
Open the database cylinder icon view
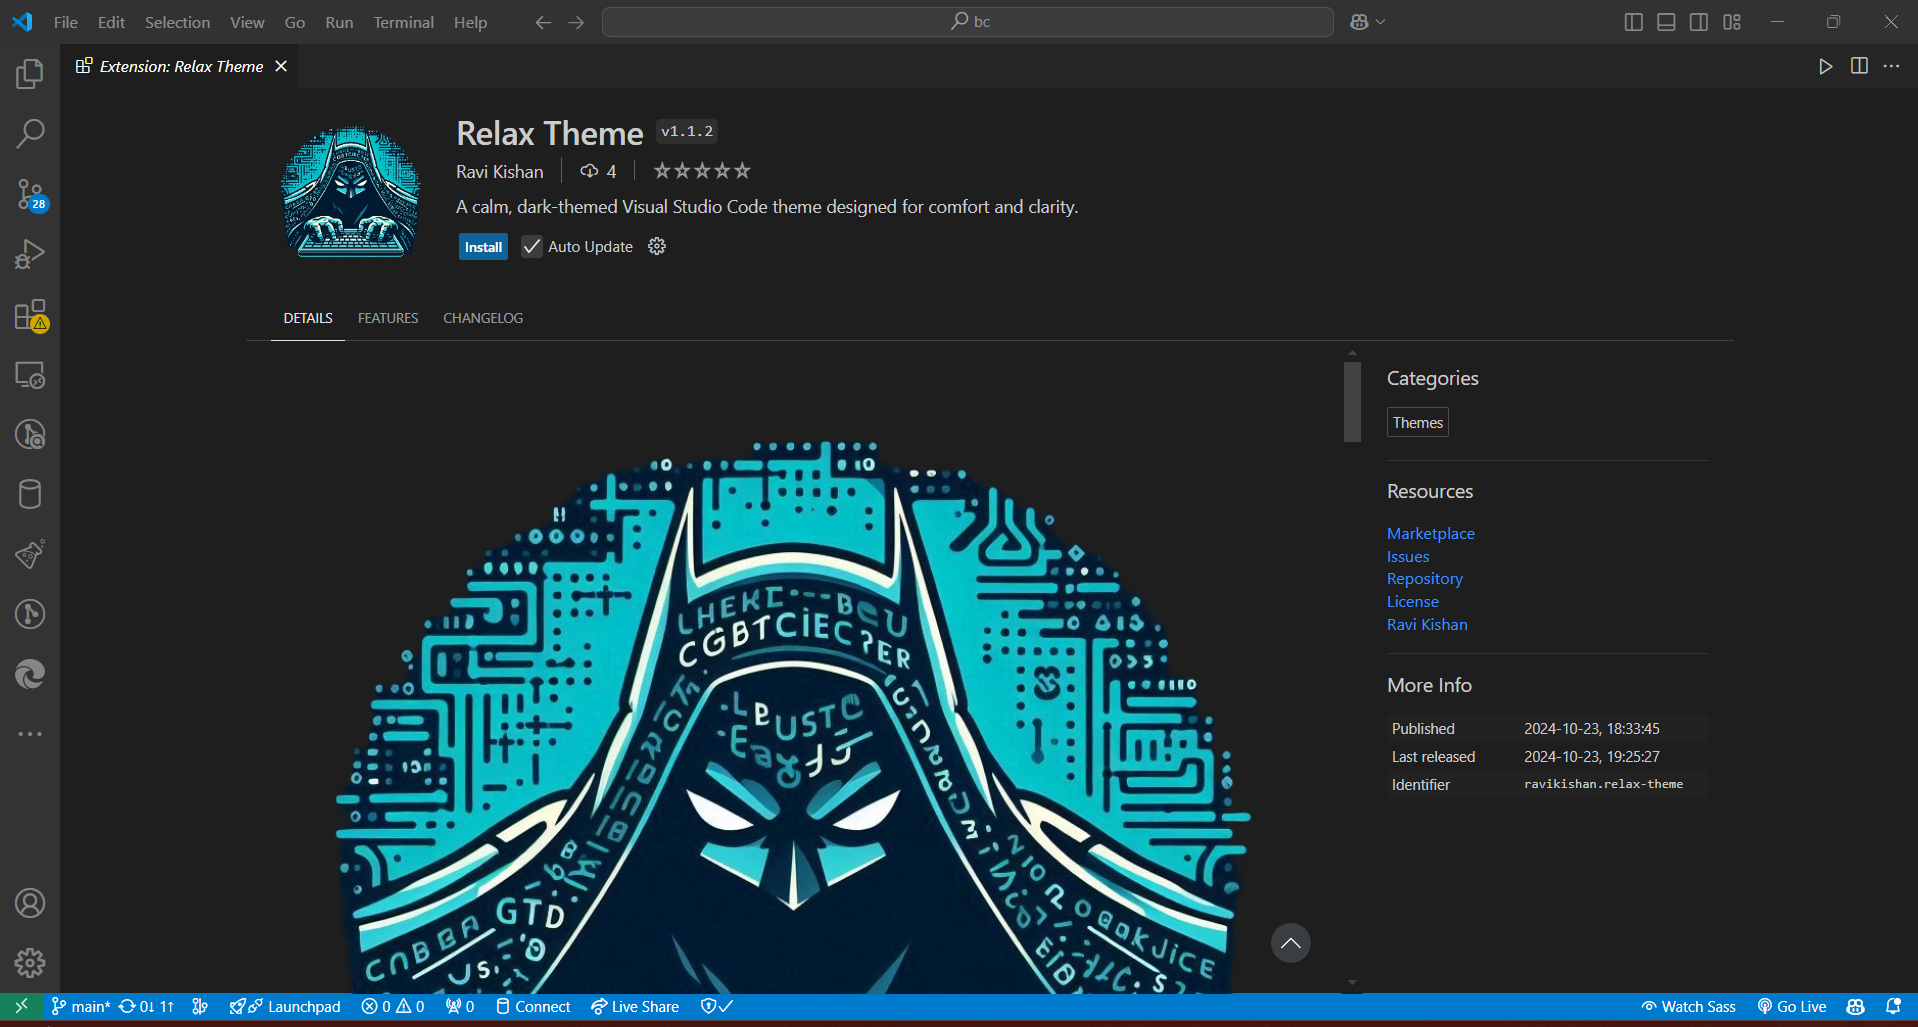(30, 494)
